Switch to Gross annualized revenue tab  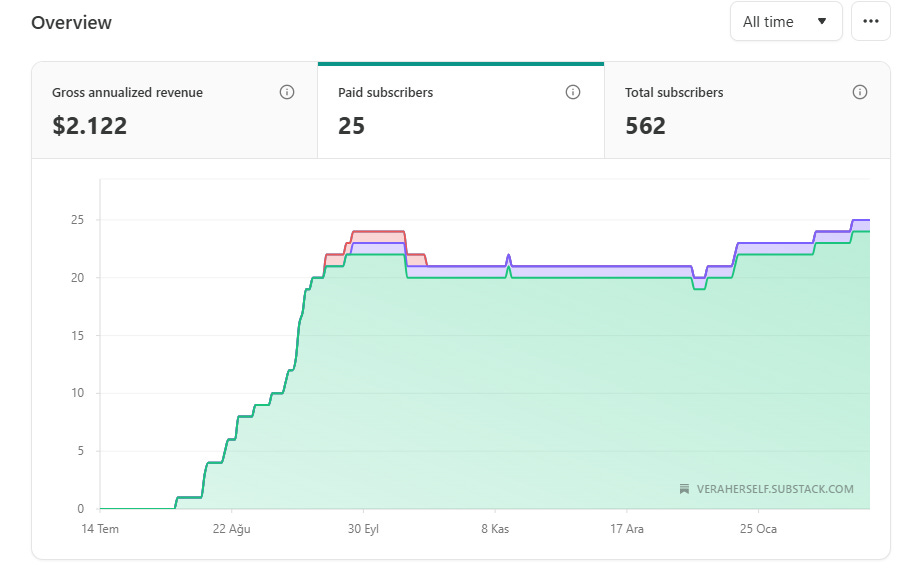coord(174,110)
